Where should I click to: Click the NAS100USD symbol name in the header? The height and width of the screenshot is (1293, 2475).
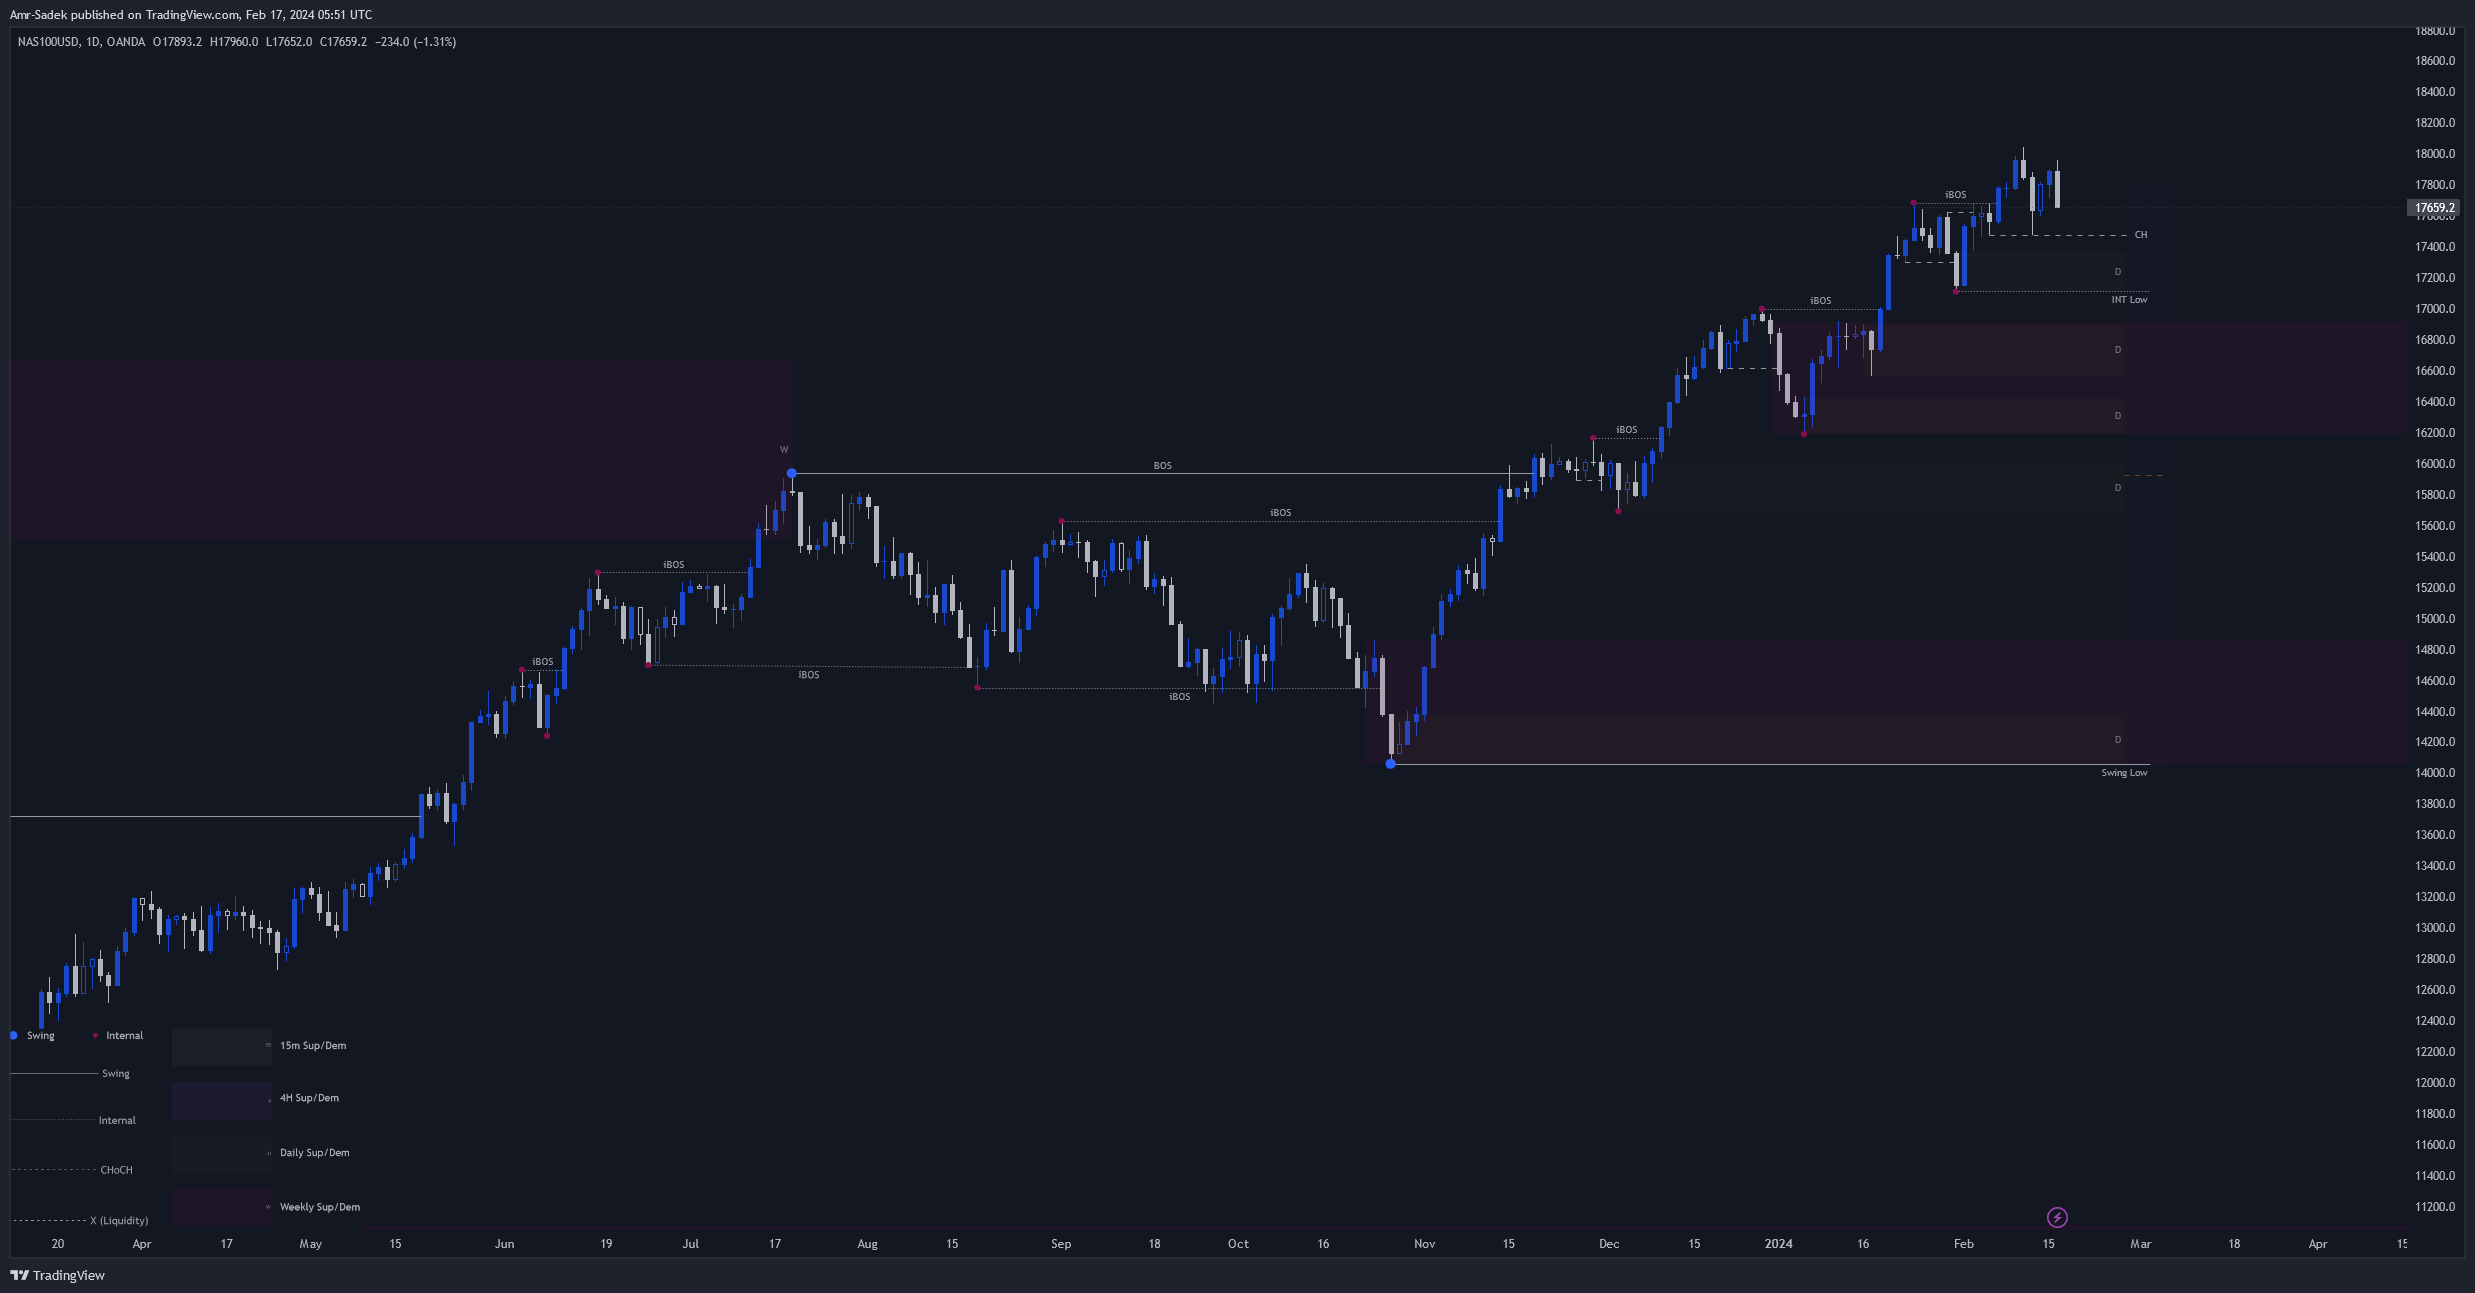point(48,42)
